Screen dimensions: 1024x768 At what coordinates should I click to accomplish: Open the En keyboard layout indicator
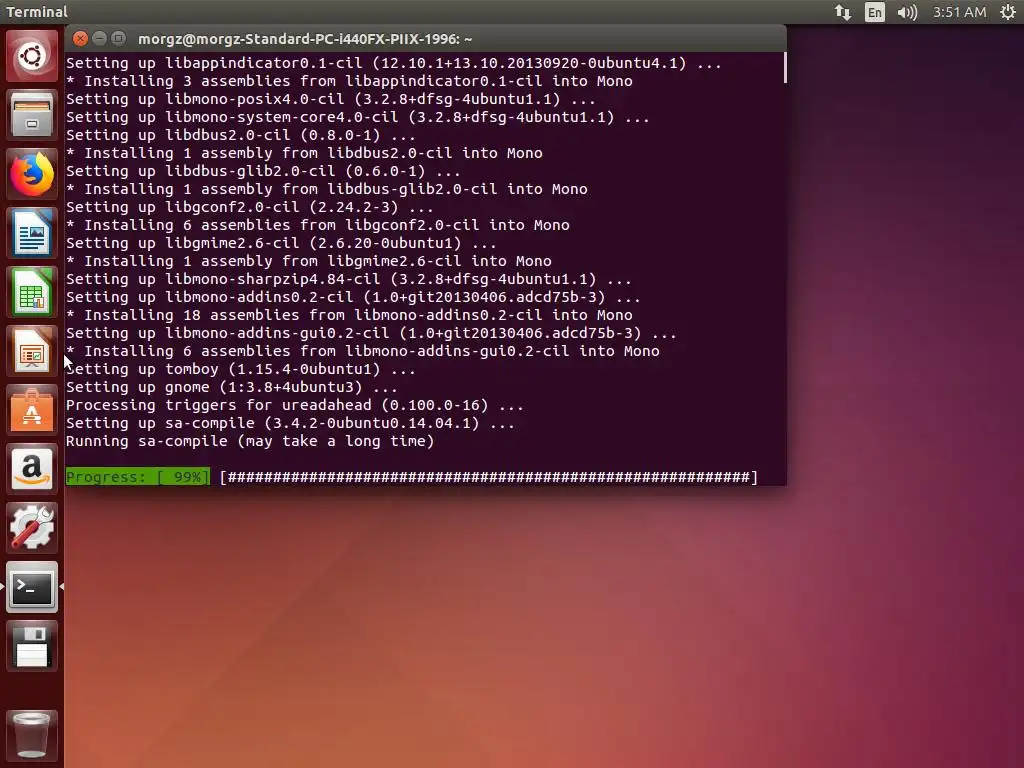click(x=874, y=12)
